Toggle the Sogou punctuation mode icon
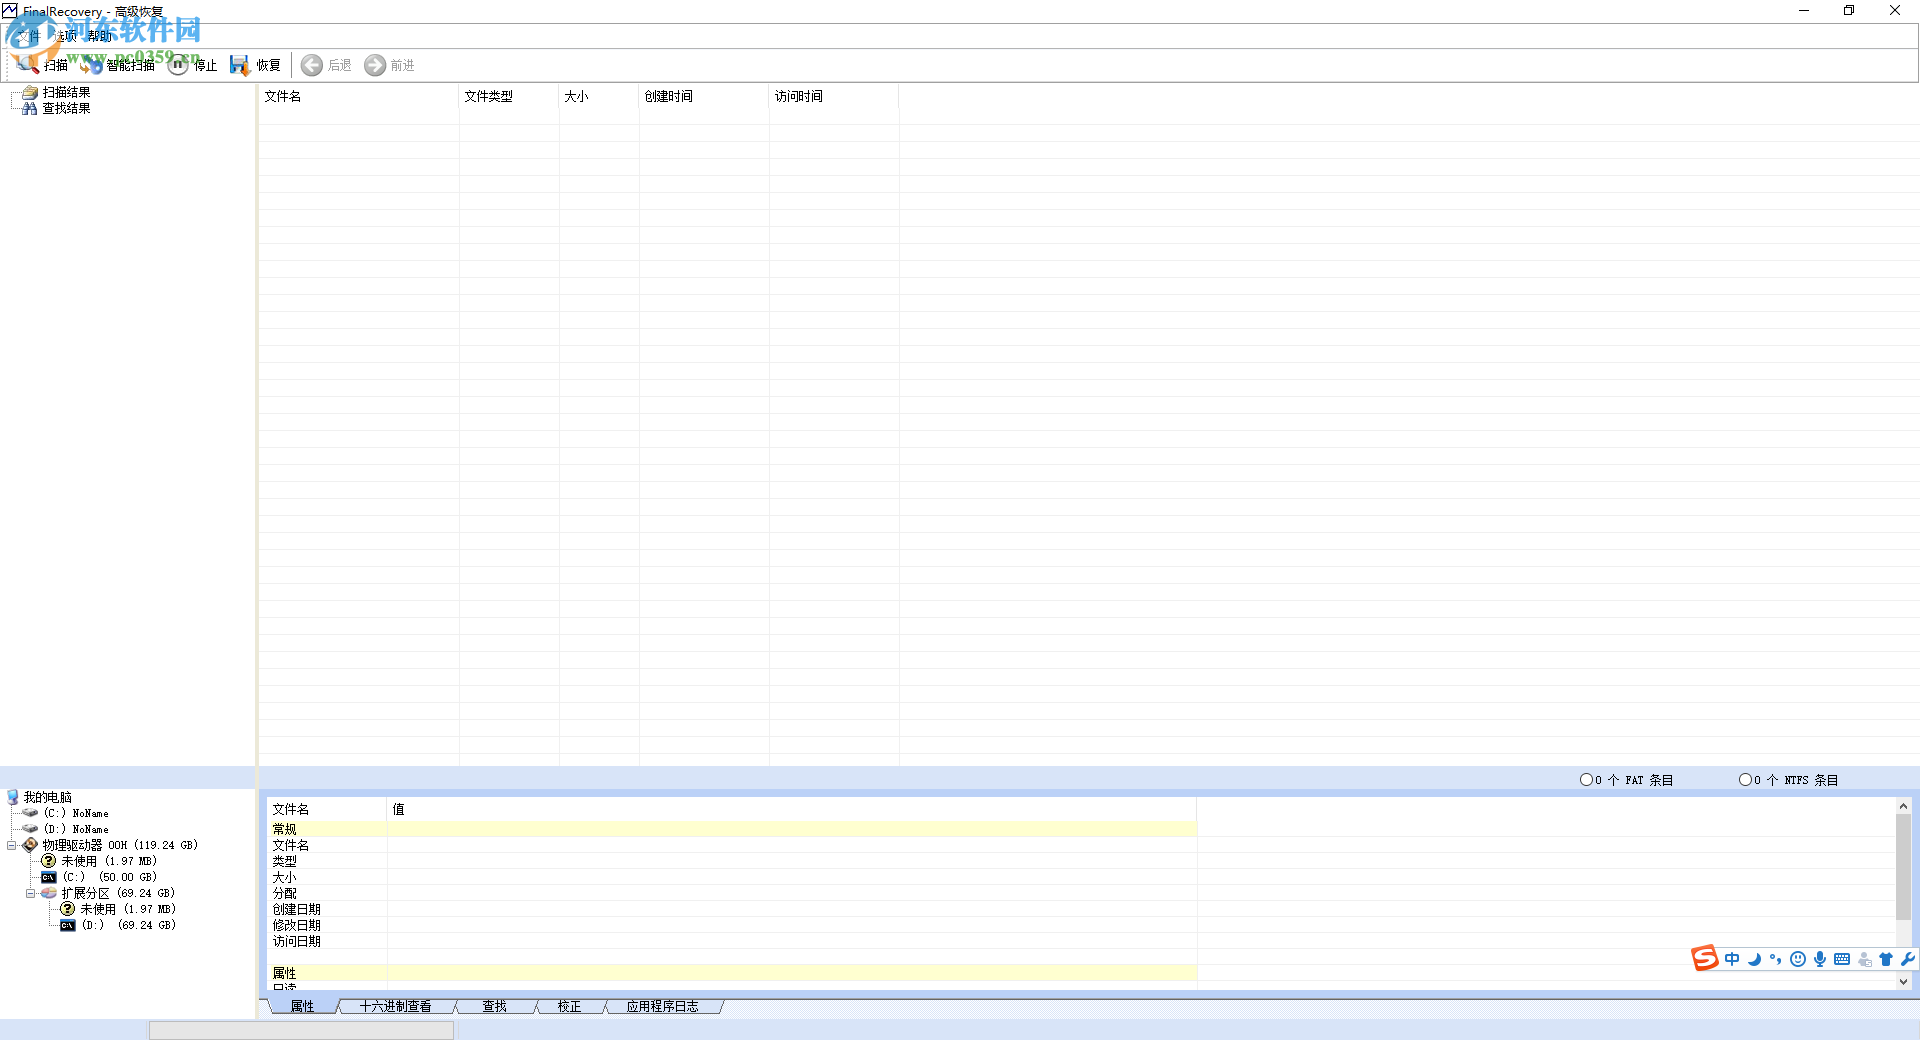Image resolution: width=1920 pixels, height=1040 pixels. point(1776,959)
